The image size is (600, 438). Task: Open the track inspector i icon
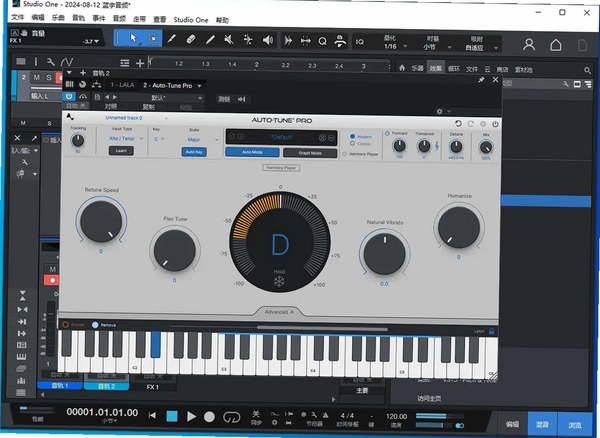point(36,62)
